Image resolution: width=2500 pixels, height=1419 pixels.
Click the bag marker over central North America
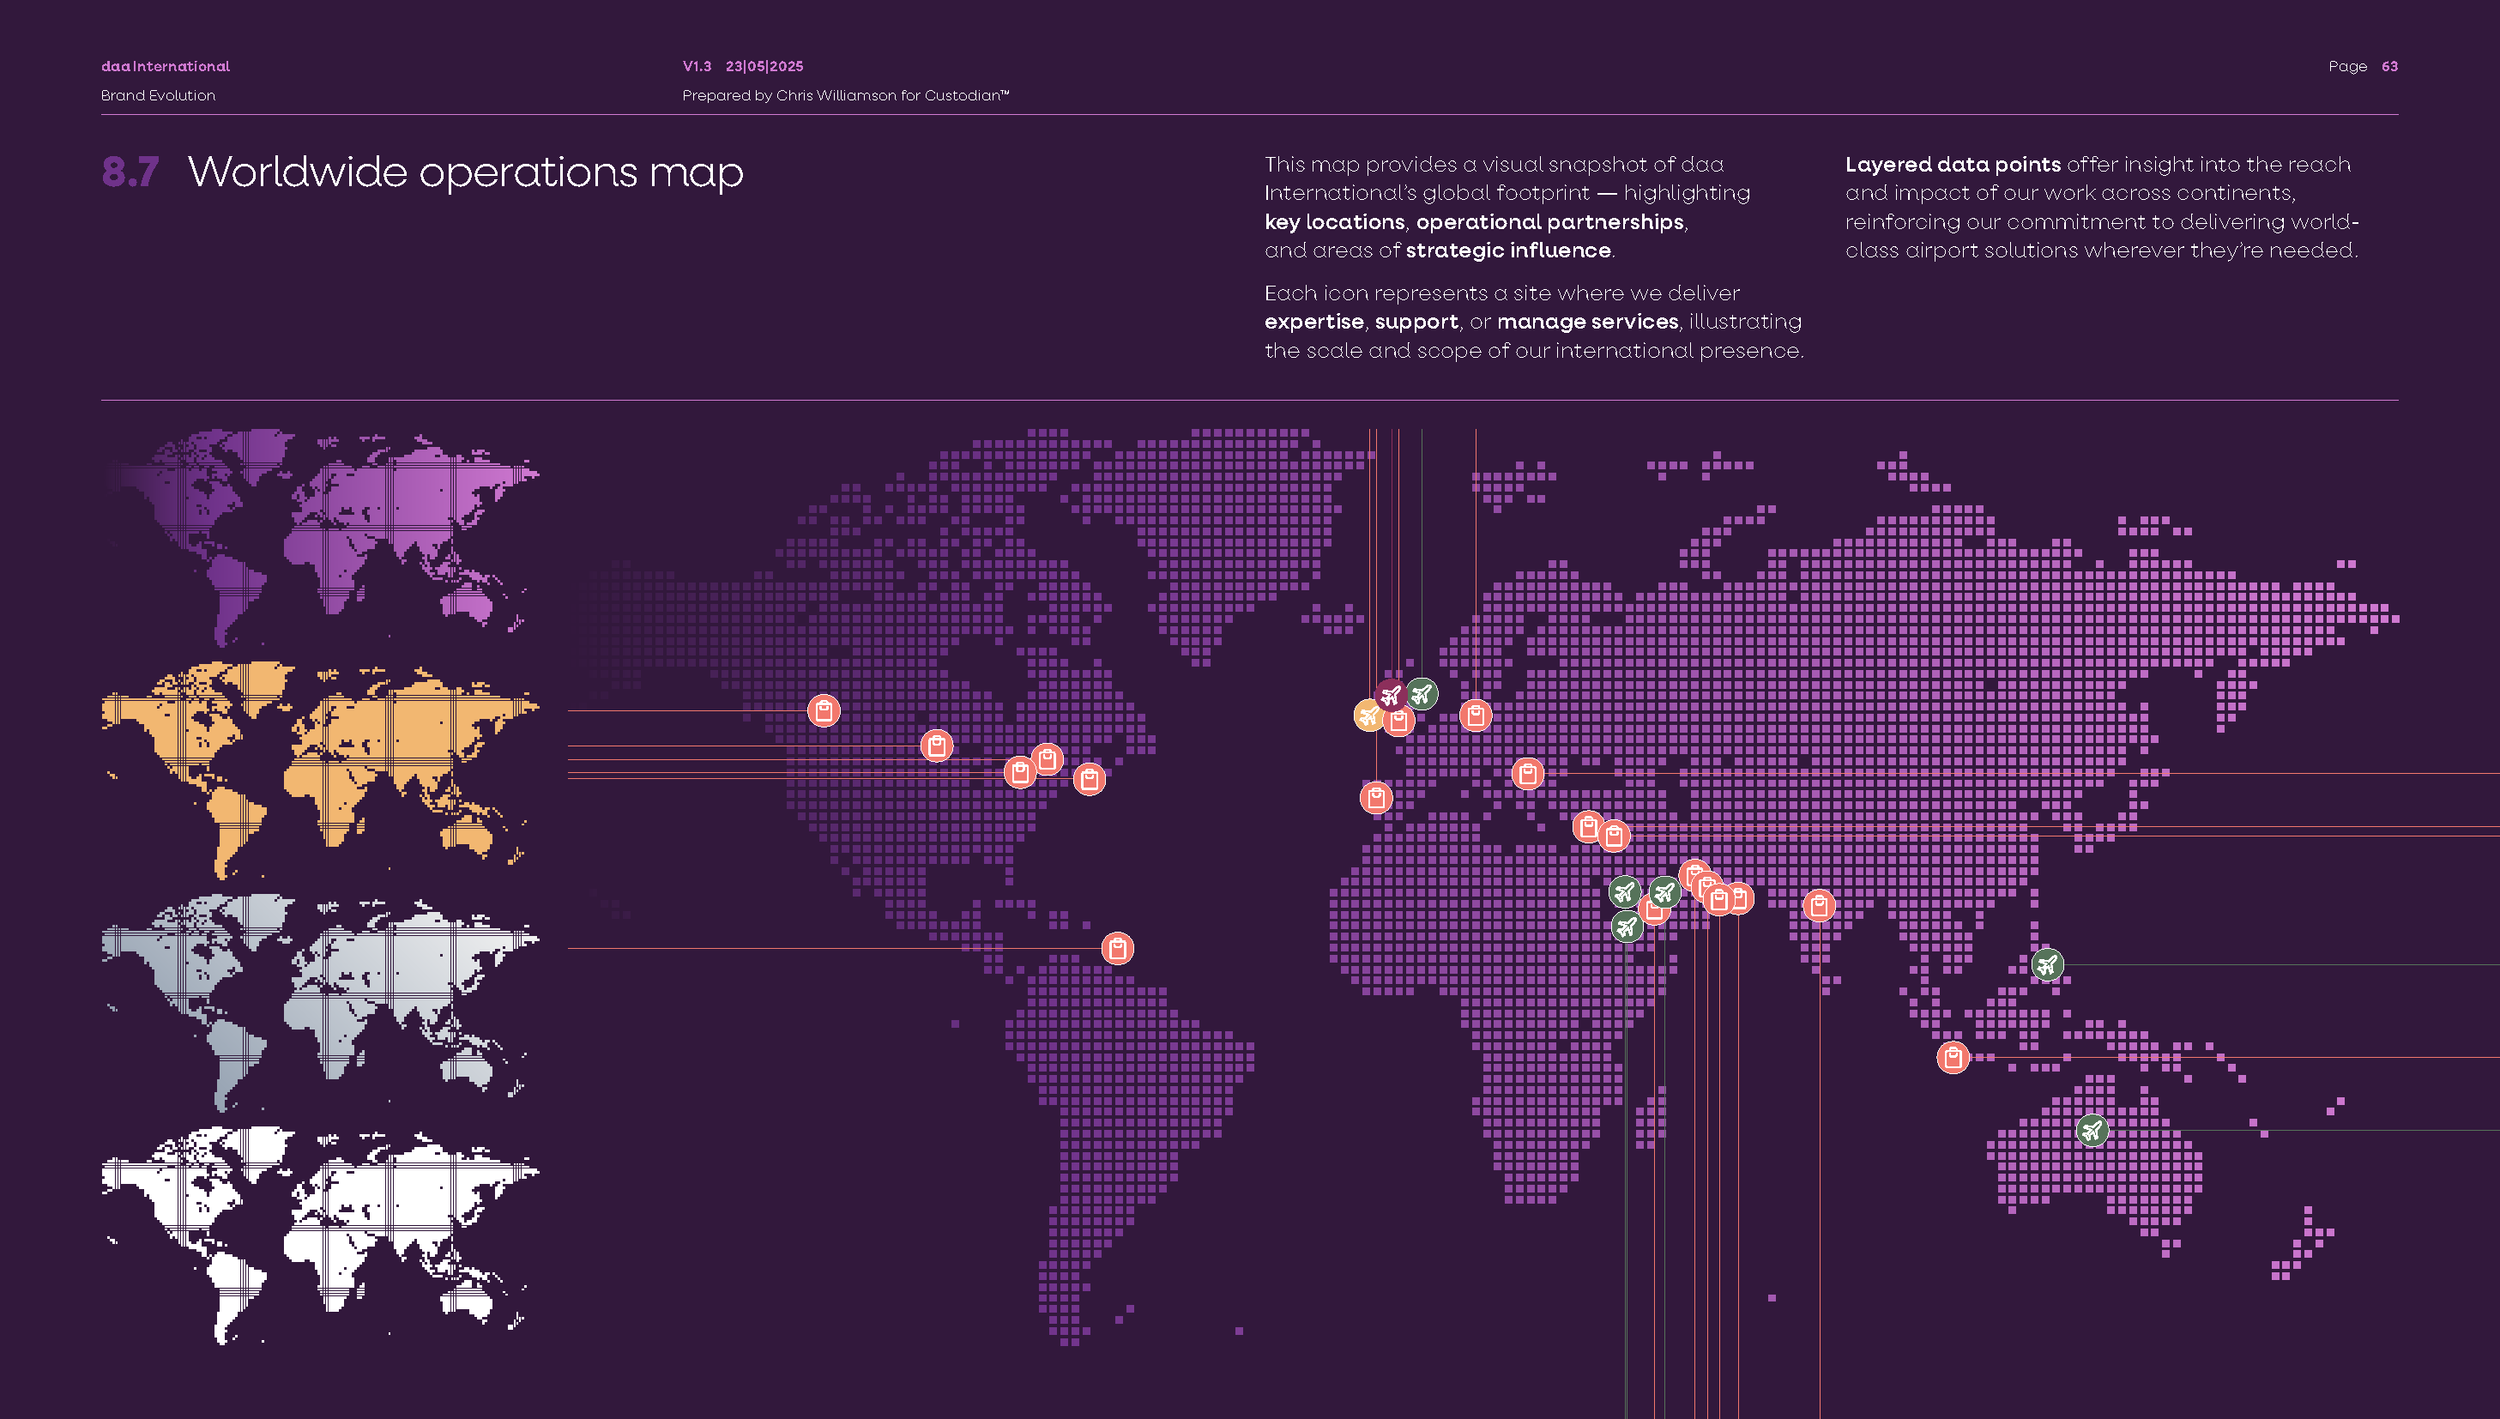(937, 746)
